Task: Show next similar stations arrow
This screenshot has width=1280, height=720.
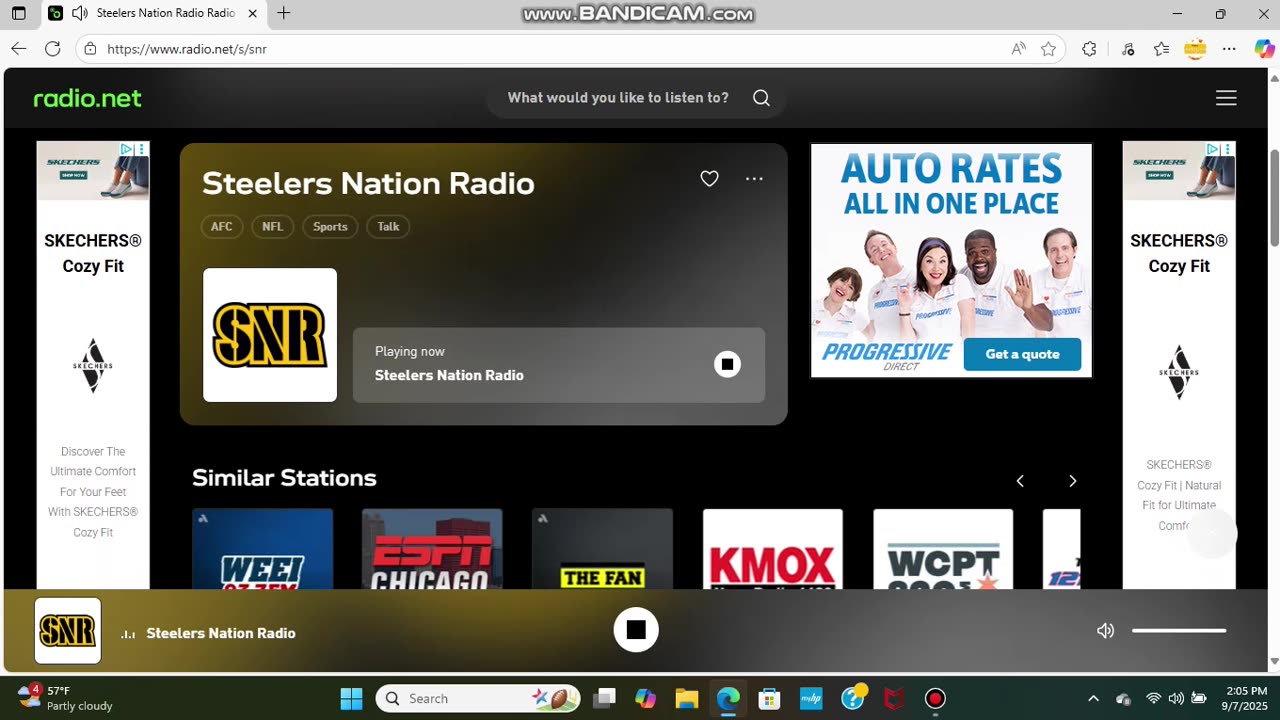Action: click(1072, 481)
